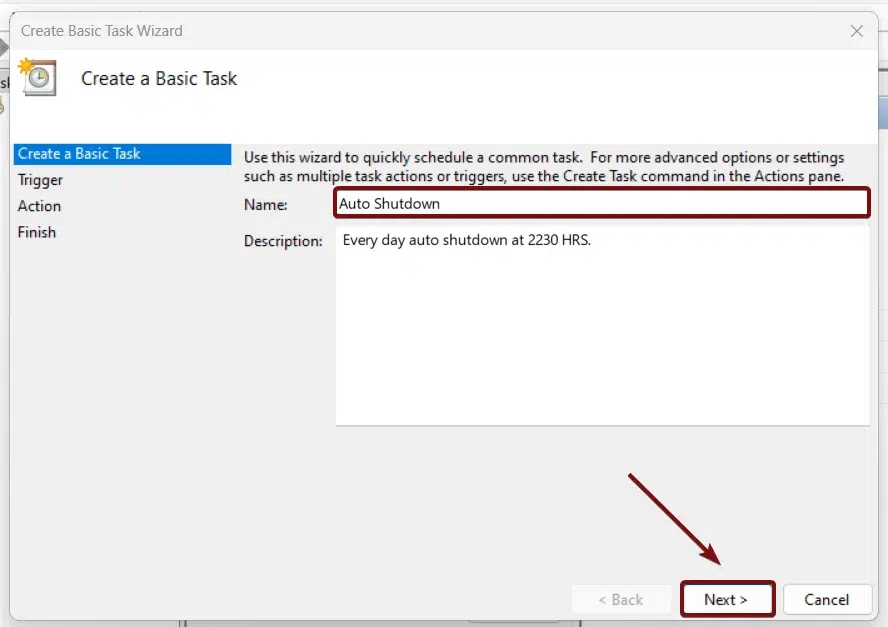Click the Name field containing Auto Shutdown
Viewport: 888px width, 627px height.
click(602, 203)
